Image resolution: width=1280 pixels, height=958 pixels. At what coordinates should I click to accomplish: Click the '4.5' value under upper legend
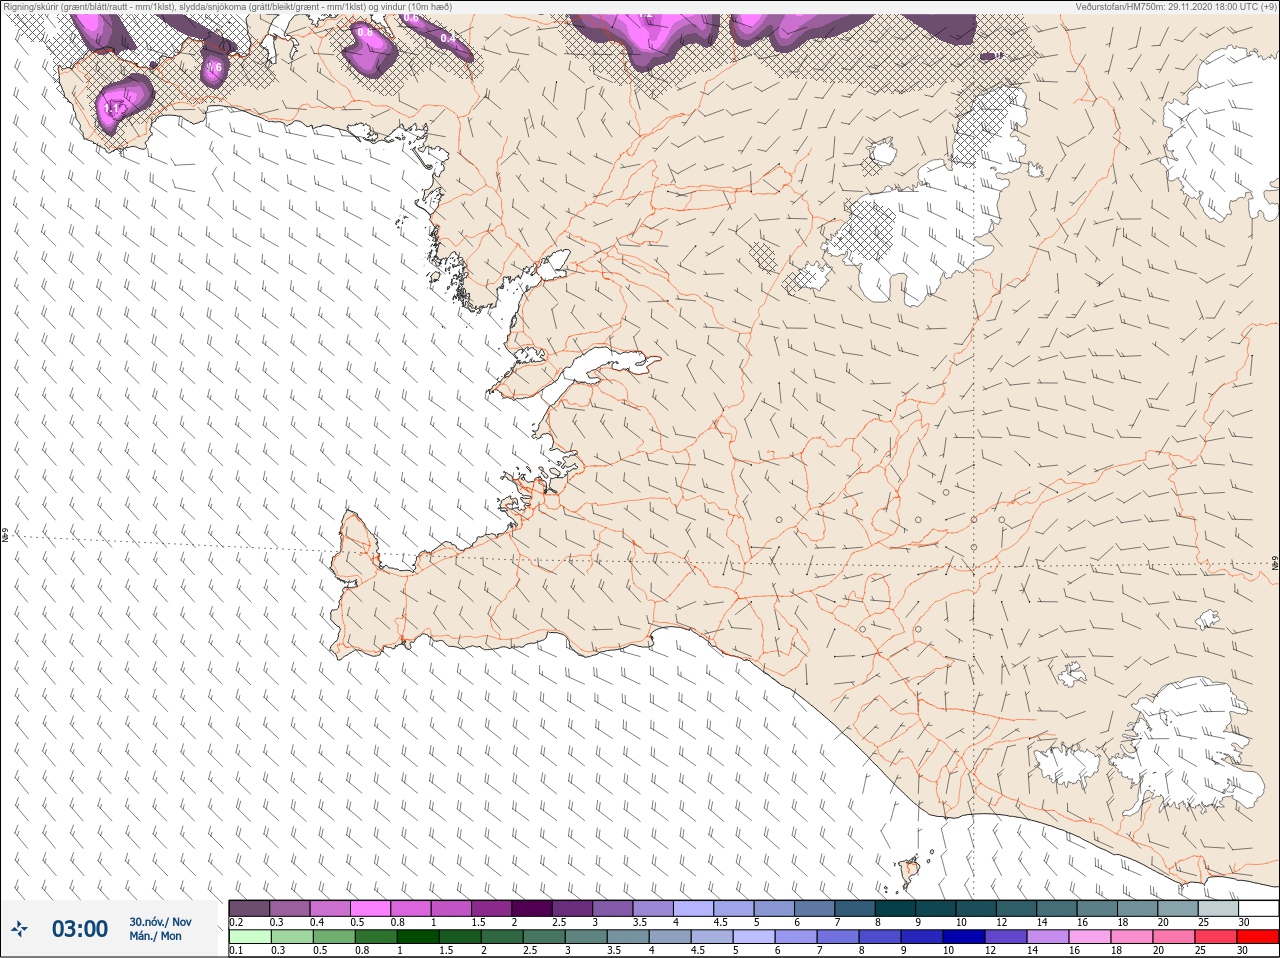pyautogui.click(x=720, y=922)
